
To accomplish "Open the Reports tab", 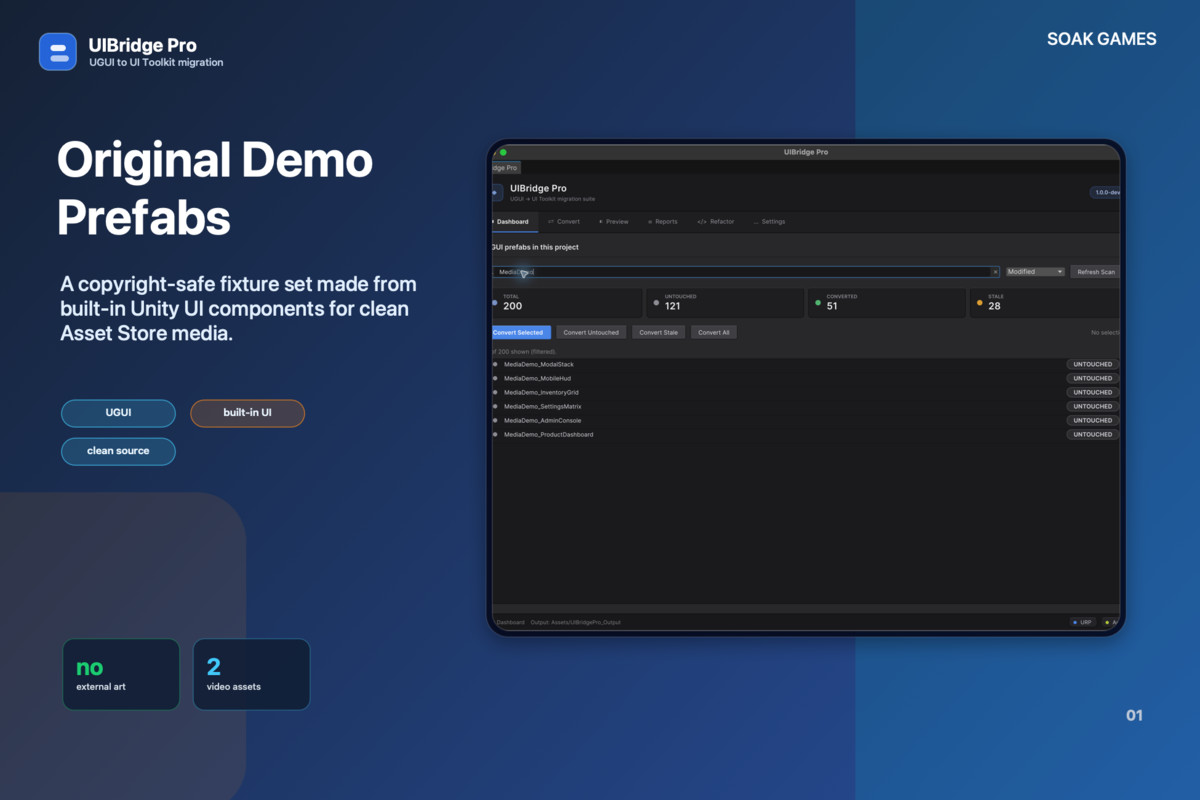I will pyautogui.click(x=663, y=222).
